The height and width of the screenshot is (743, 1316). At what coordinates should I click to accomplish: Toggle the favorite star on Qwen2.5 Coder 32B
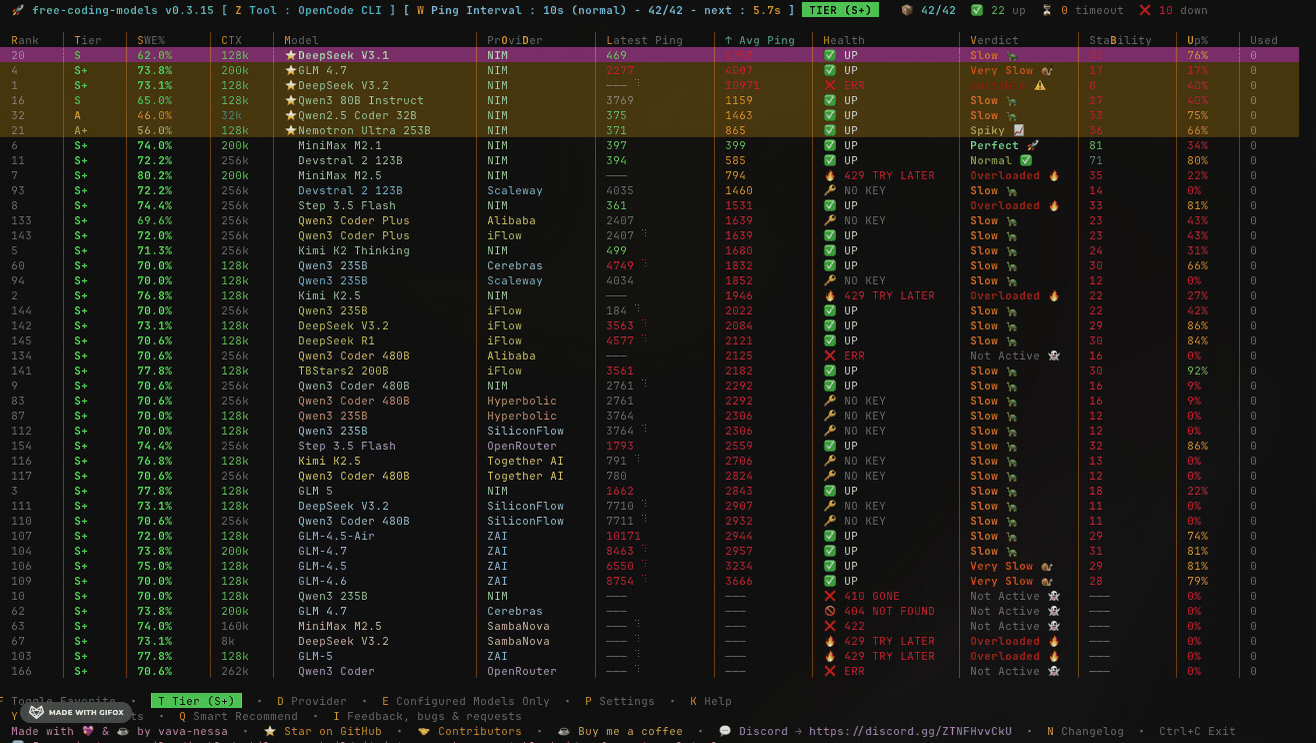tap(291, 115)
